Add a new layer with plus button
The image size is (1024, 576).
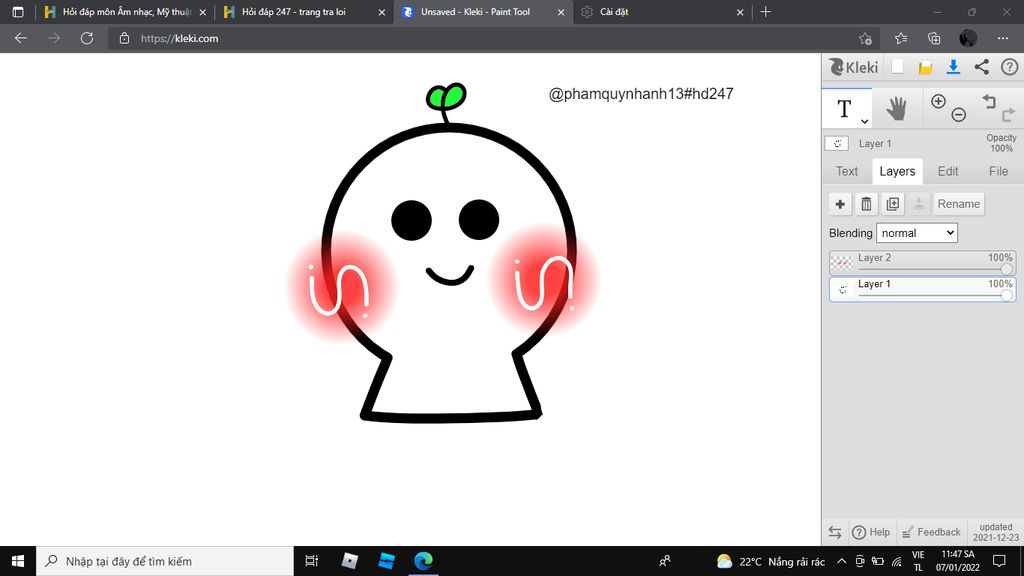(840, 204)
